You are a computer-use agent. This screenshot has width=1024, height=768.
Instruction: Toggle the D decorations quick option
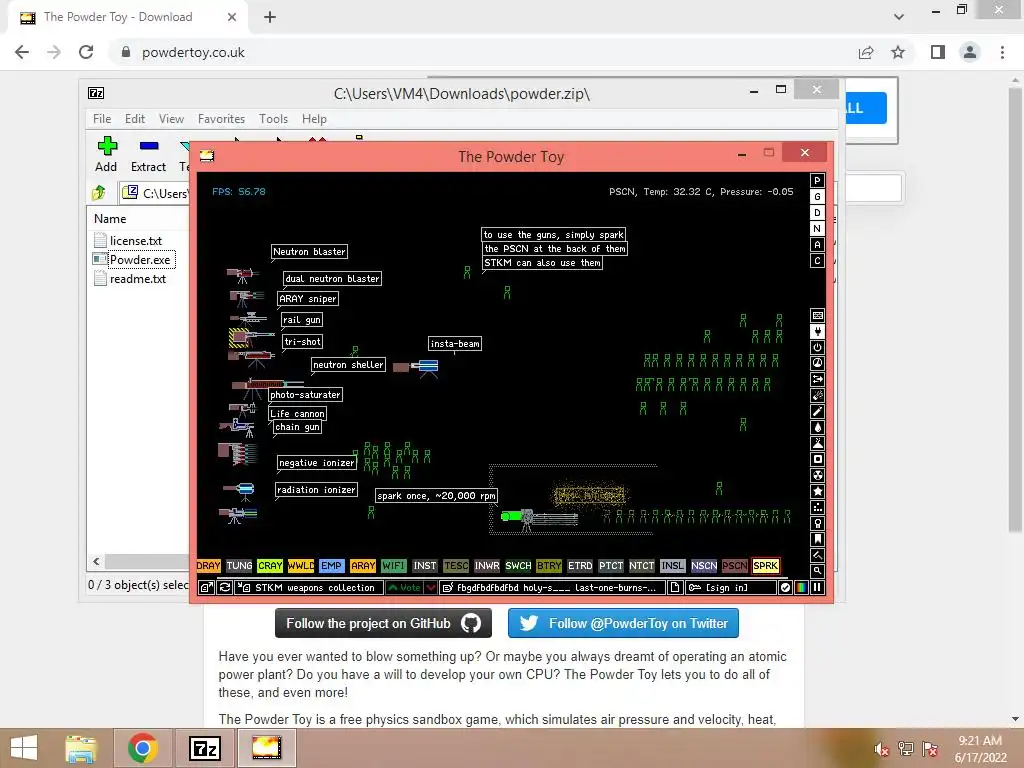tap(817, 213)
